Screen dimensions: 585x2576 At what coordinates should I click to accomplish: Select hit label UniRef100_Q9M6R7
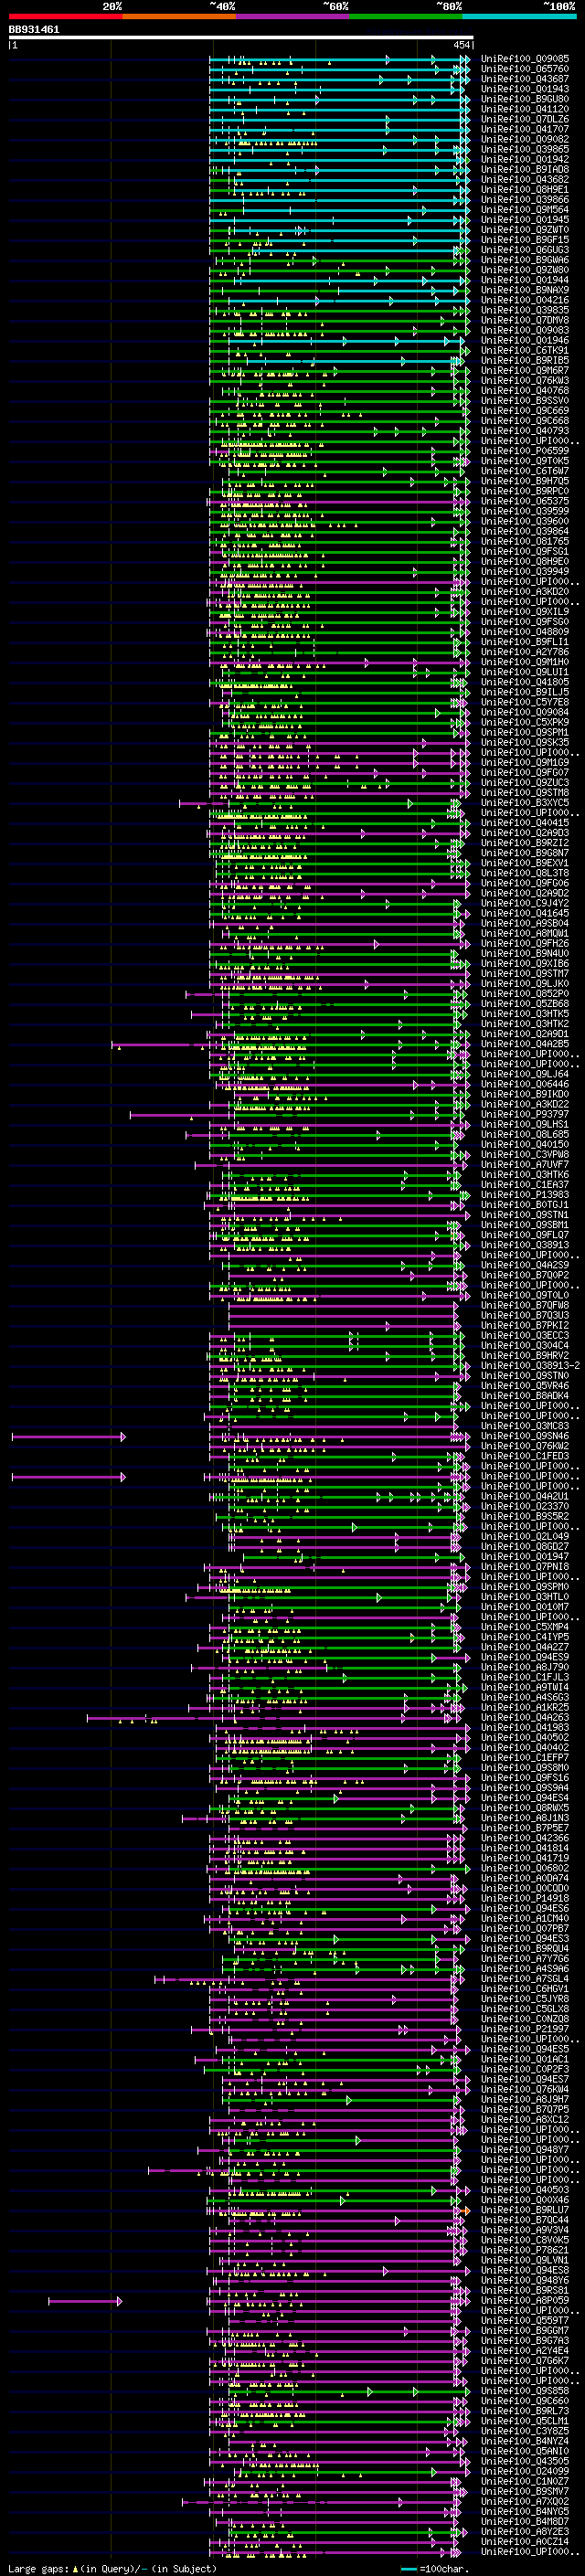pyautogui.click(x=525, y=370)
